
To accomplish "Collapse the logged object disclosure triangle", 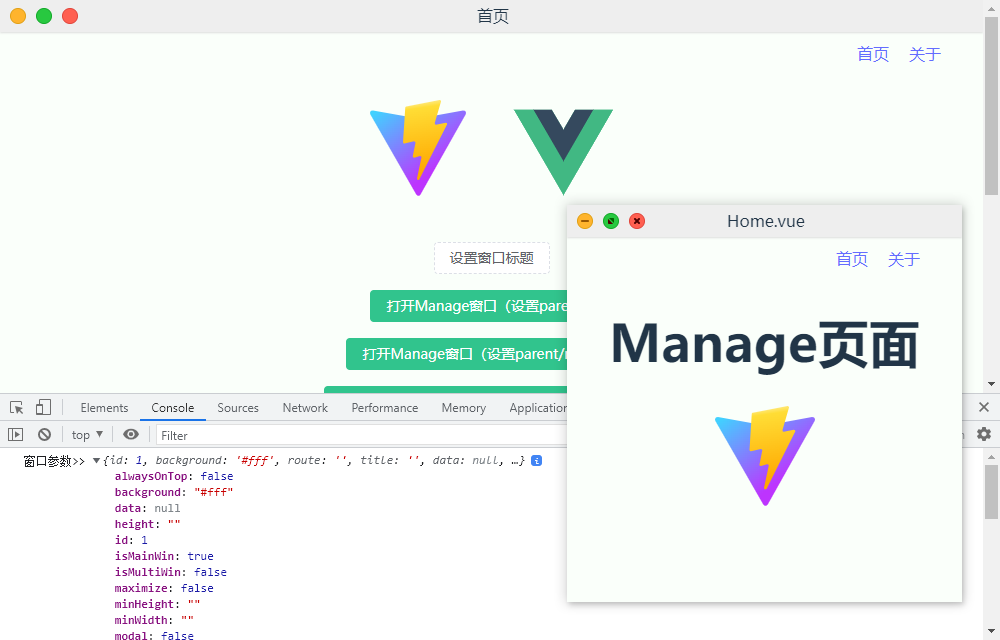I will pyautogui.click(x=96, y=460).
